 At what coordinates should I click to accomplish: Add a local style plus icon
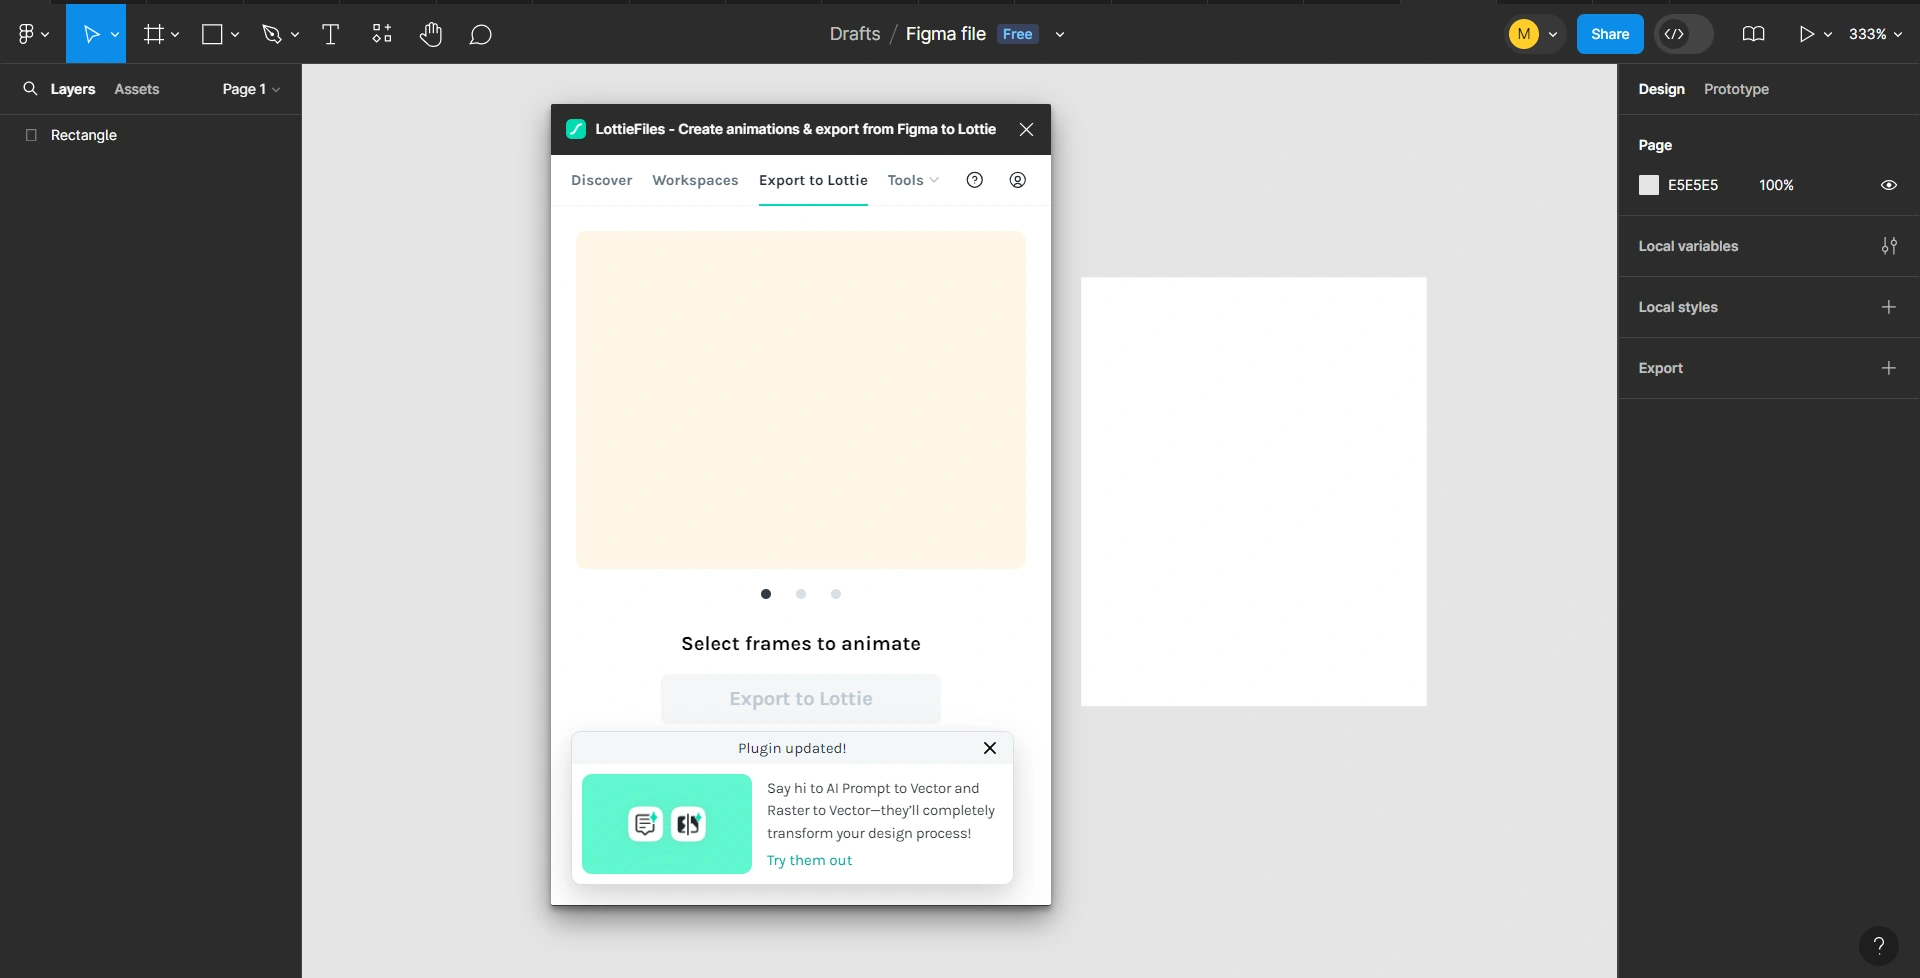point(1889,307)
